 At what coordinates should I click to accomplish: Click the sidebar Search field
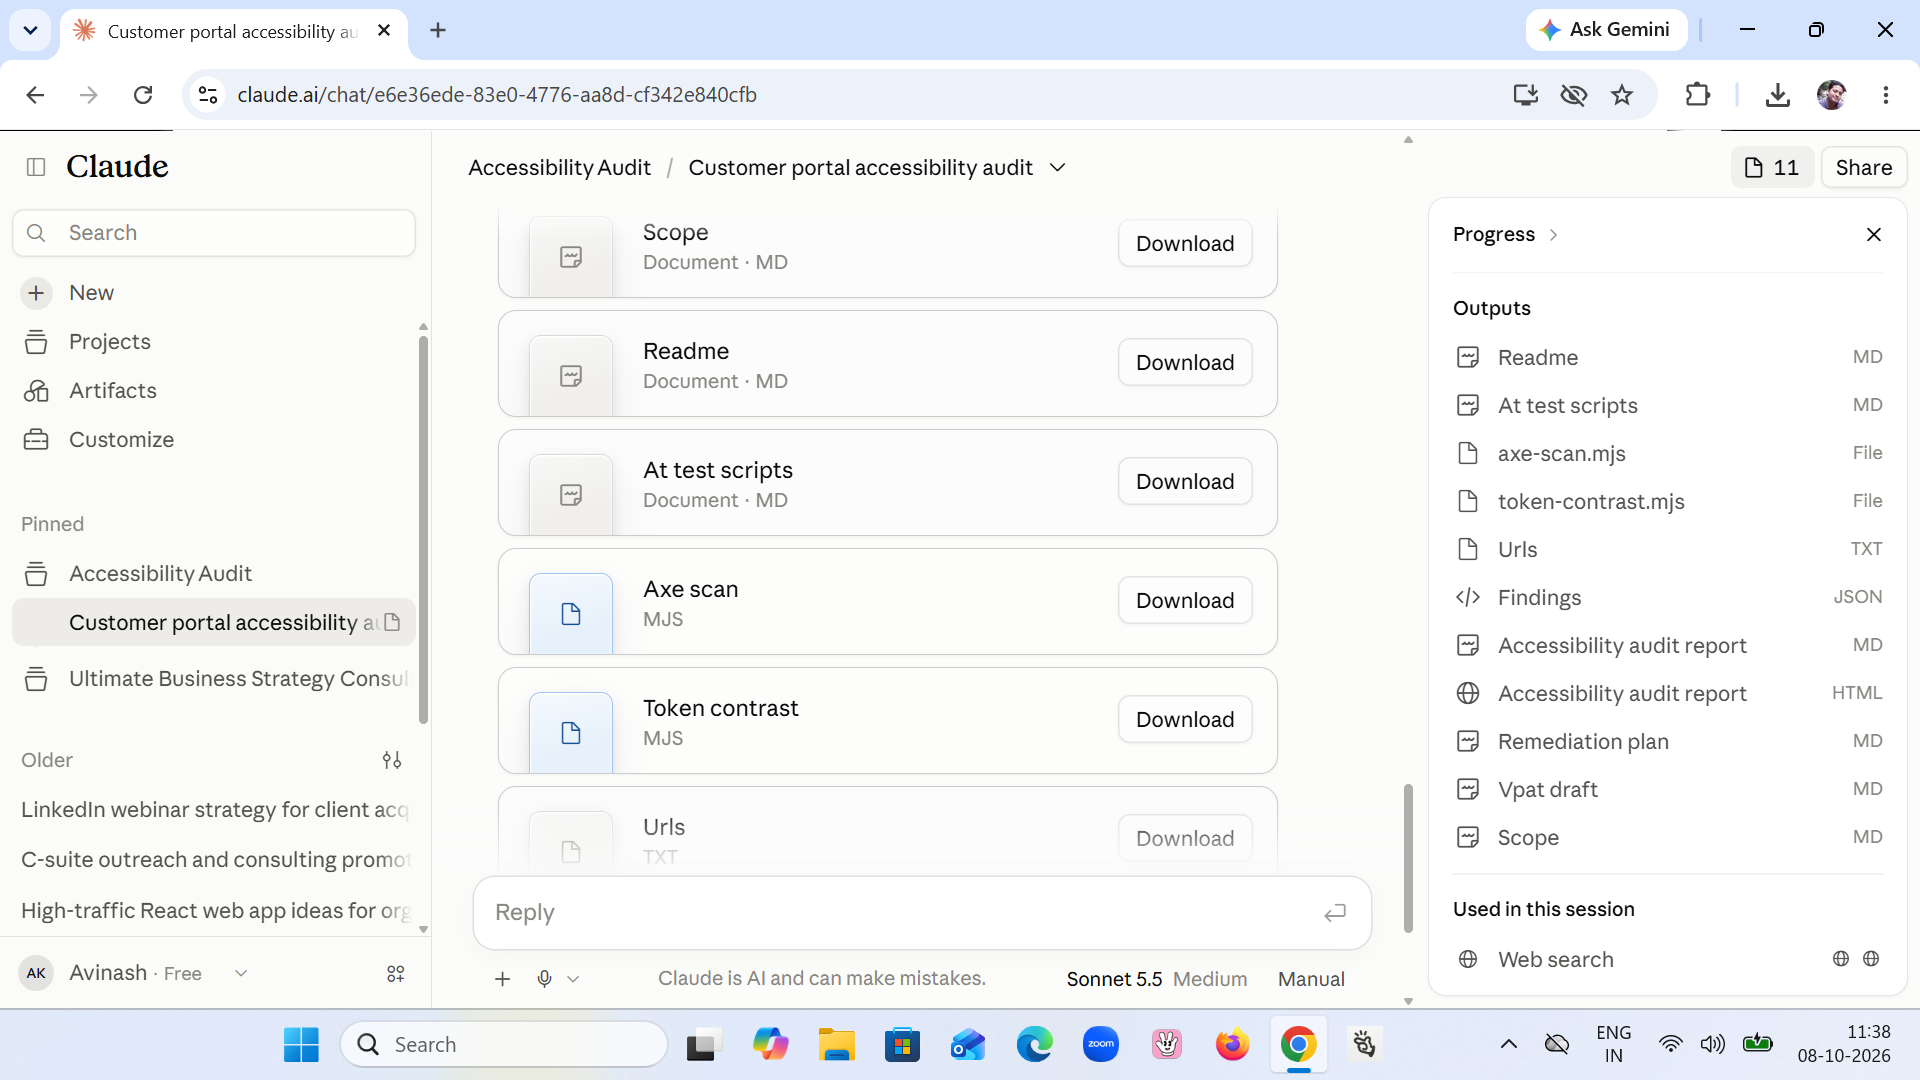coord(214,233)
